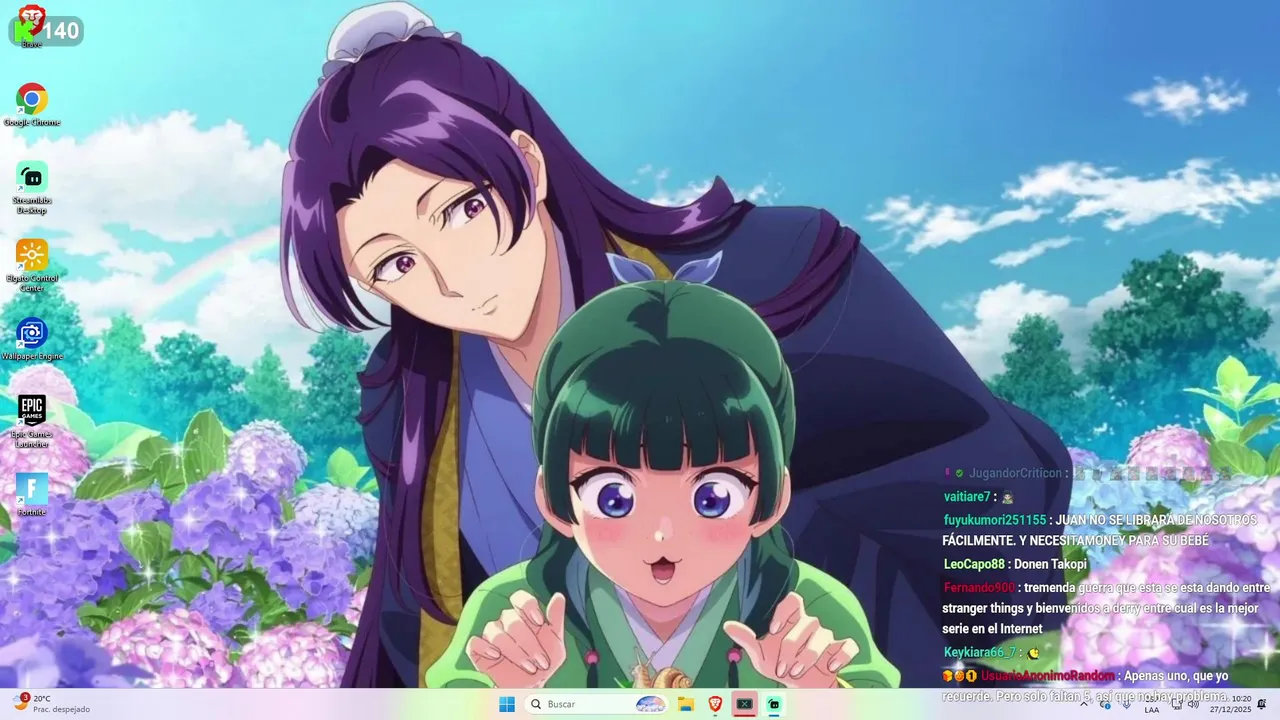Select the Streamlabs Desktop shortcut icon

(x=32, y=188)
